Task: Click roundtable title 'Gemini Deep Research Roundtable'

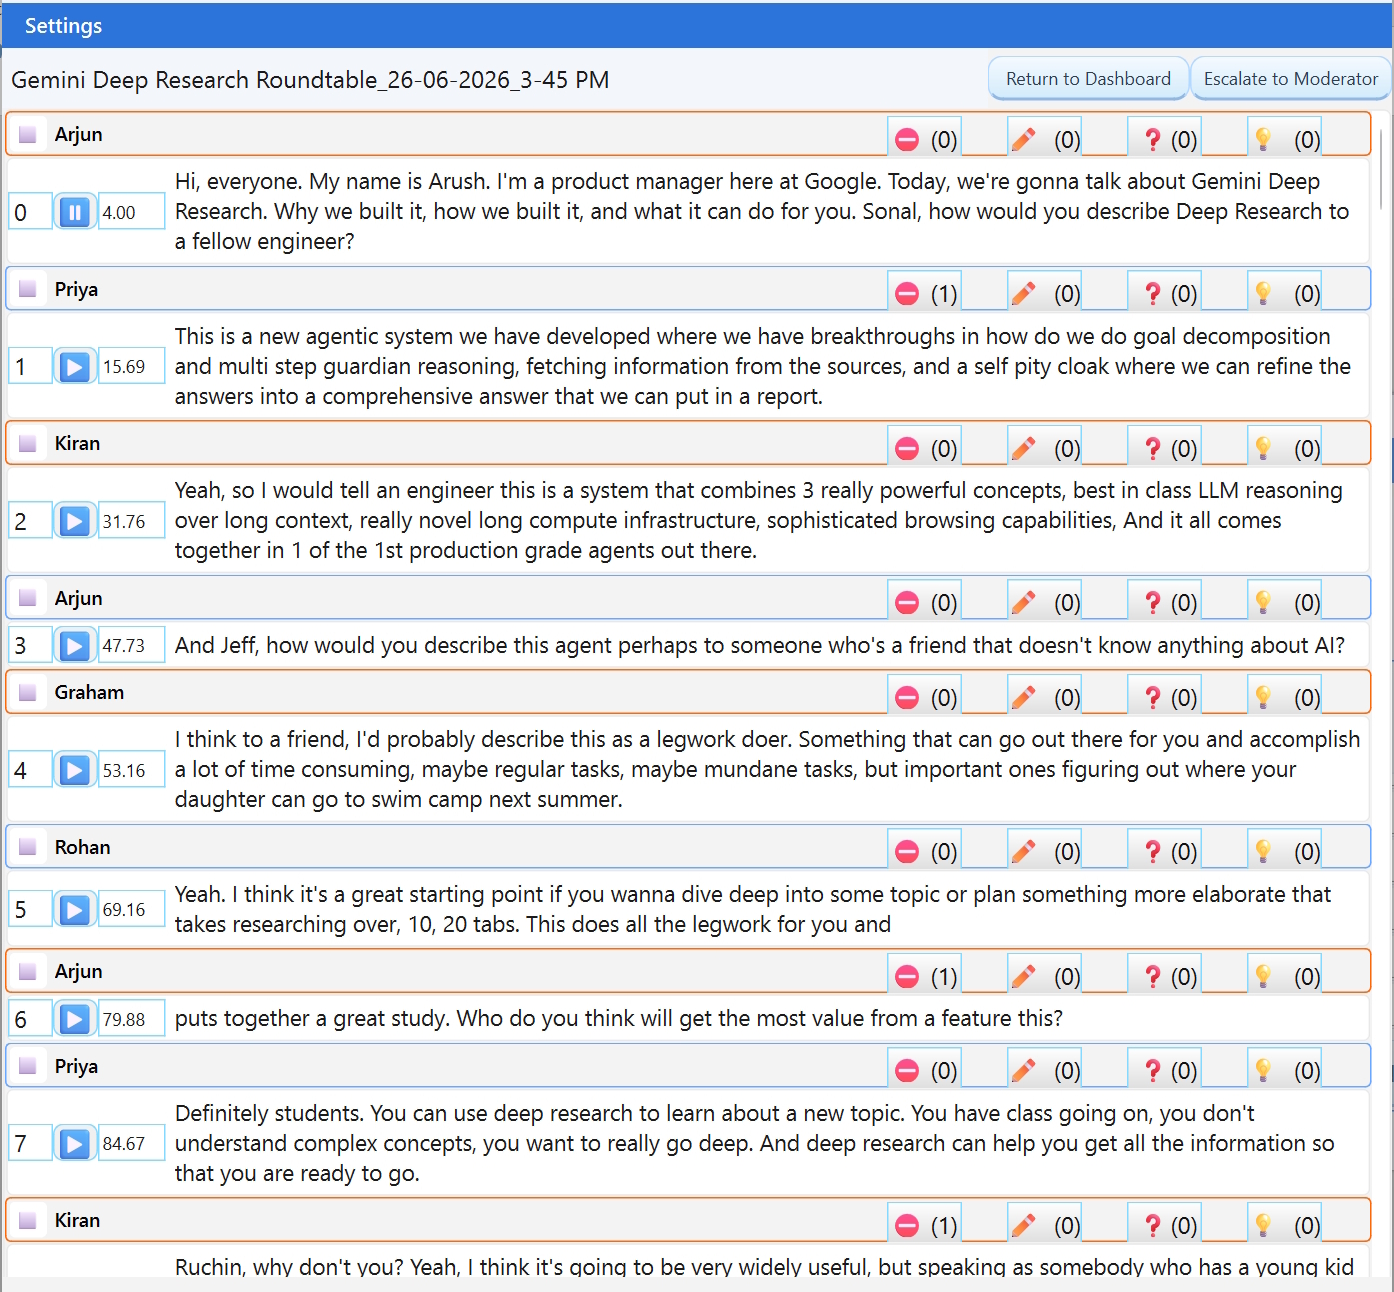Action: 310,80
